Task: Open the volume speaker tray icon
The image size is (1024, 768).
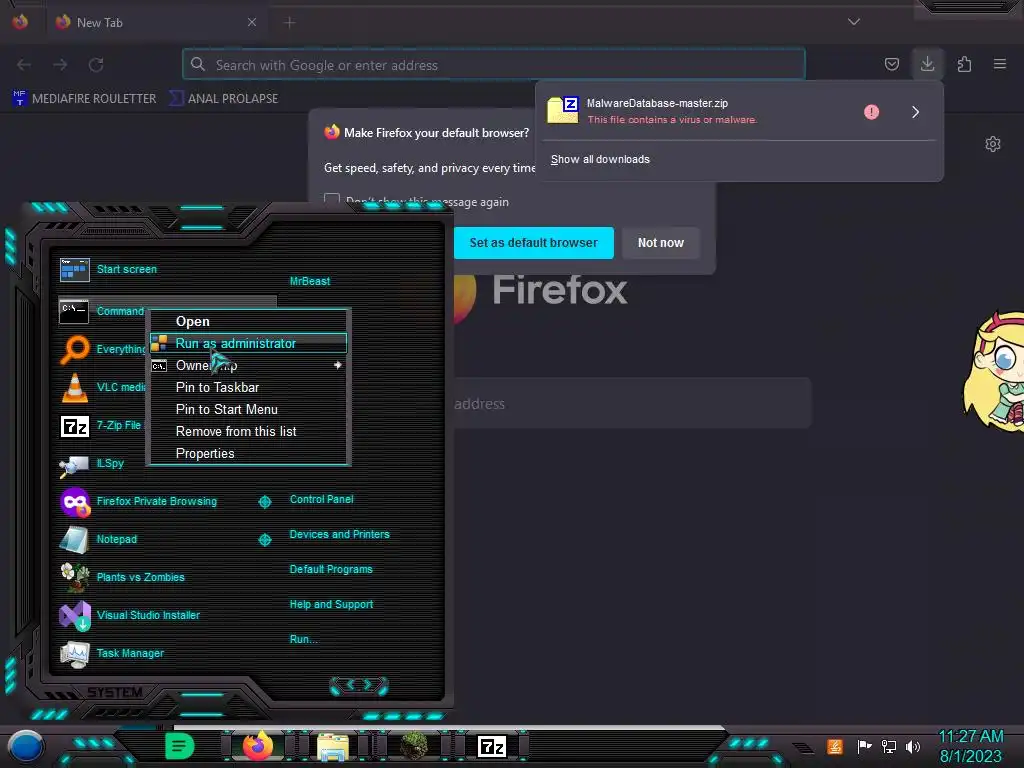Action: pyautogui.click(x=912, y=746)
